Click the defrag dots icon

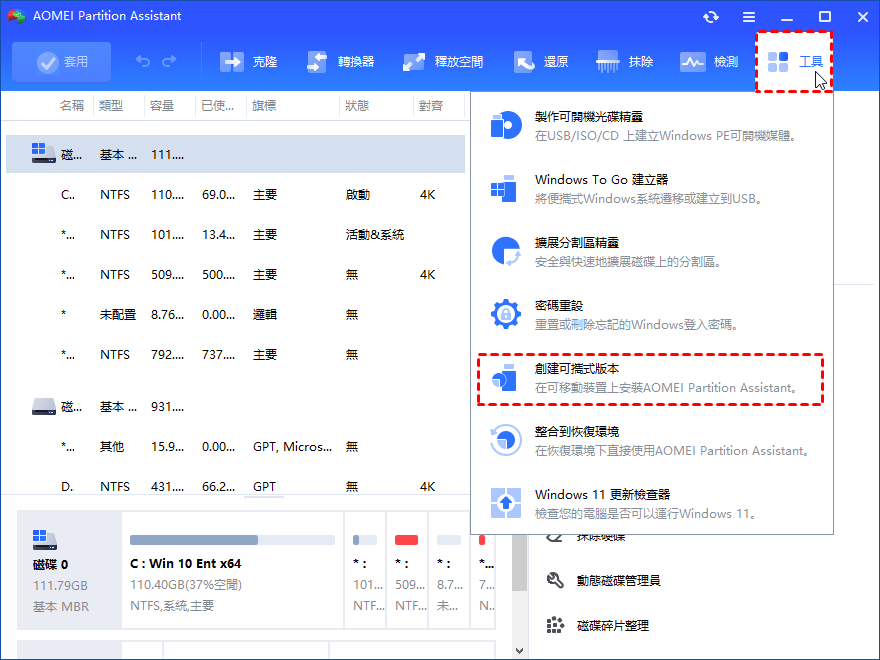[x=555, y=625]
